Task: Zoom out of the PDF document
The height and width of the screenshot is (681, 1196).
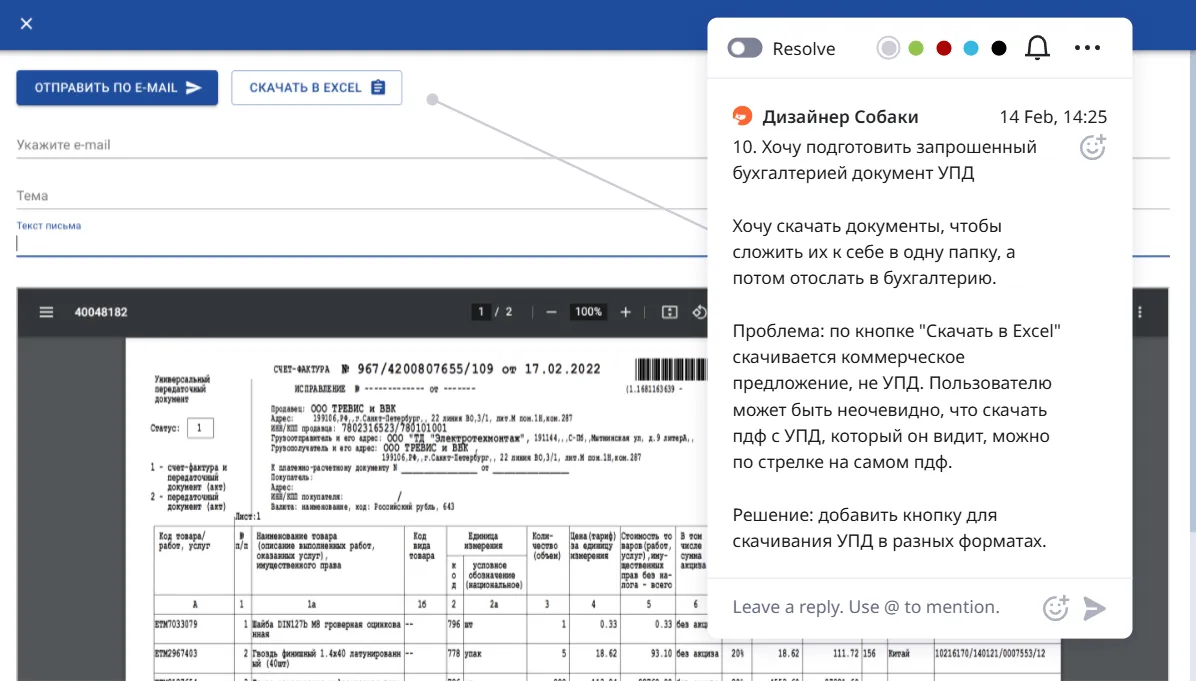Action: pos(551,312)
